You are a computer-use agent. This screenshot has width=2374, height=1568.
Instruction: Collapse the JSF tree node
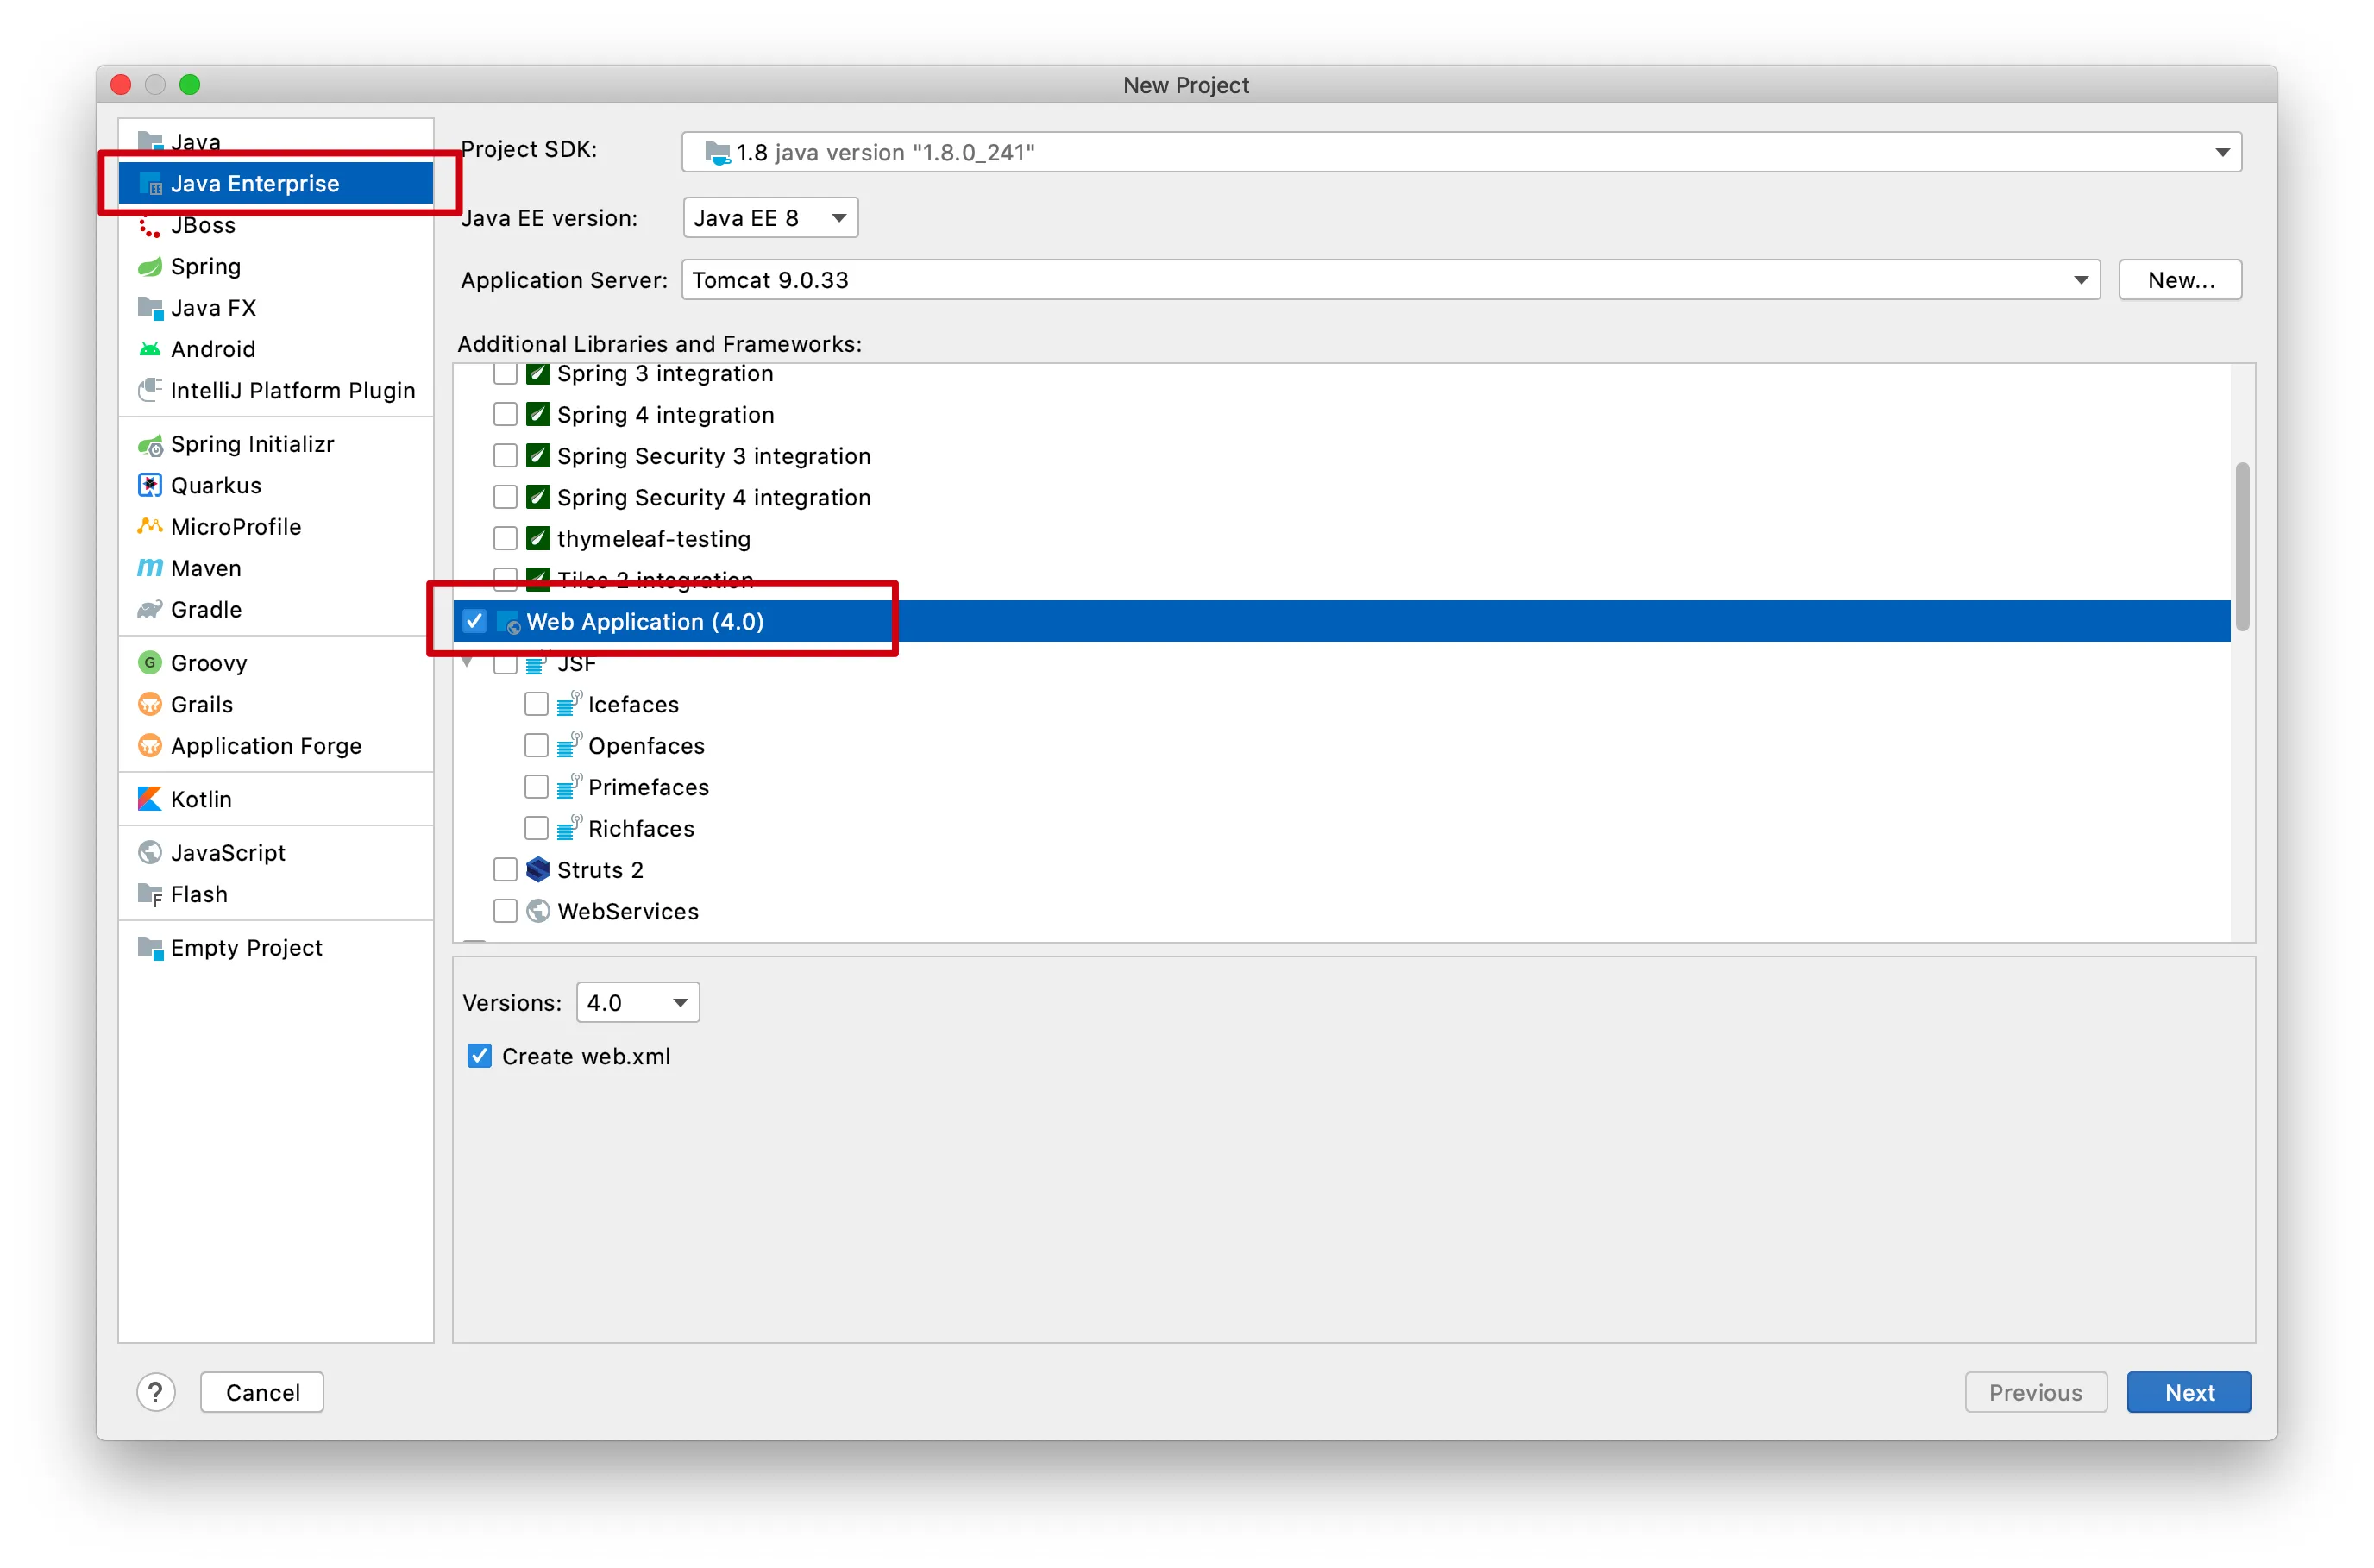(x=468, y=663)
